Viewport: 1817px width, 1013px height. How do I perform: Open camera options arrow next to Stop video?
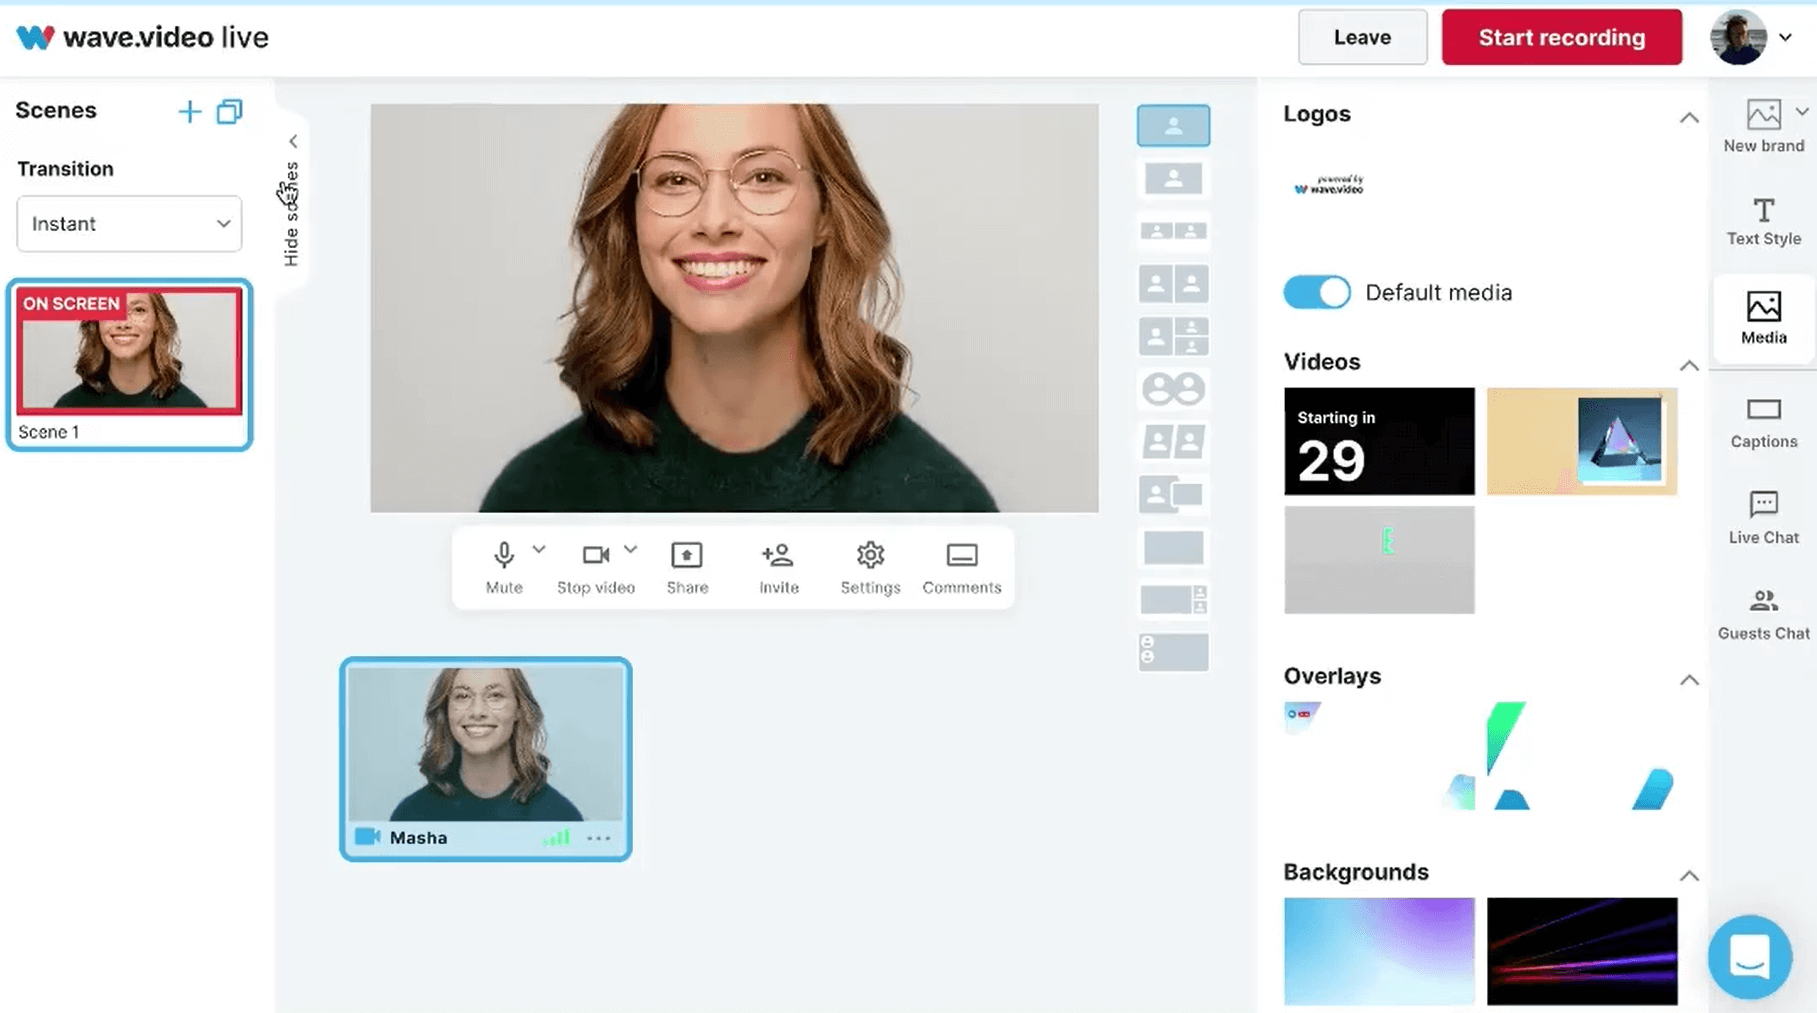click(x=631, y=549)
